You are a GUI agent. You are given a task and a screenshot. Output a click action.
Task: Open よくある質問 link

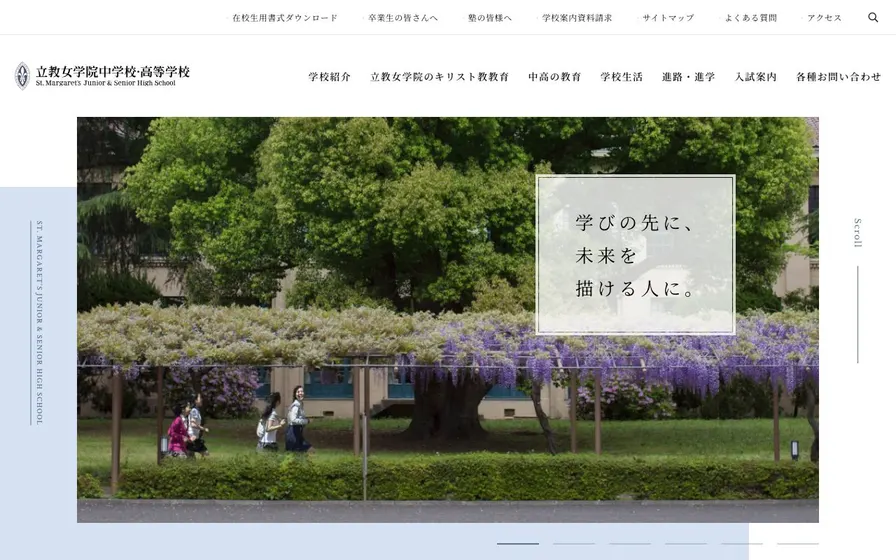pyautogui.click(x=751, y=18)
